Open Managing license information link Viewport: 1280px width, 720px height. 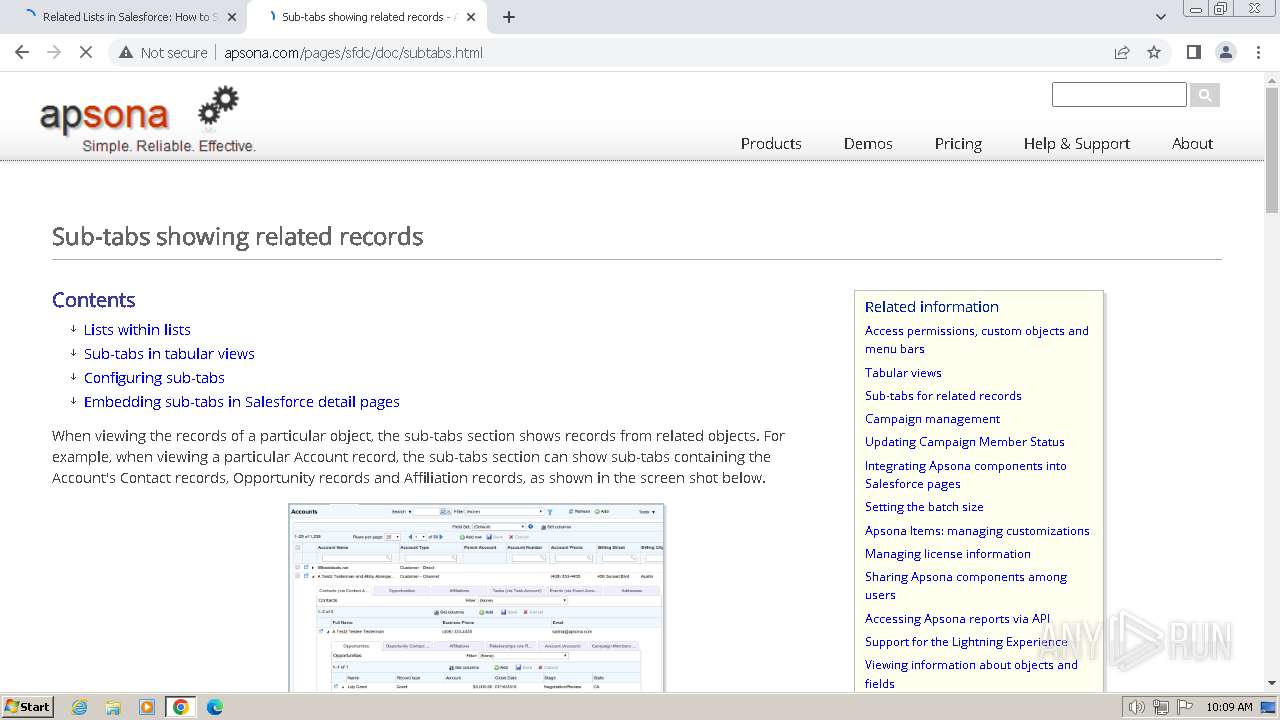948,553
